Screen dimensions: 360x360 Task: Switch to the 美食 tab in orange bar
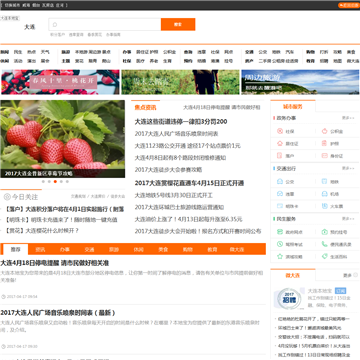pos(163,249)
